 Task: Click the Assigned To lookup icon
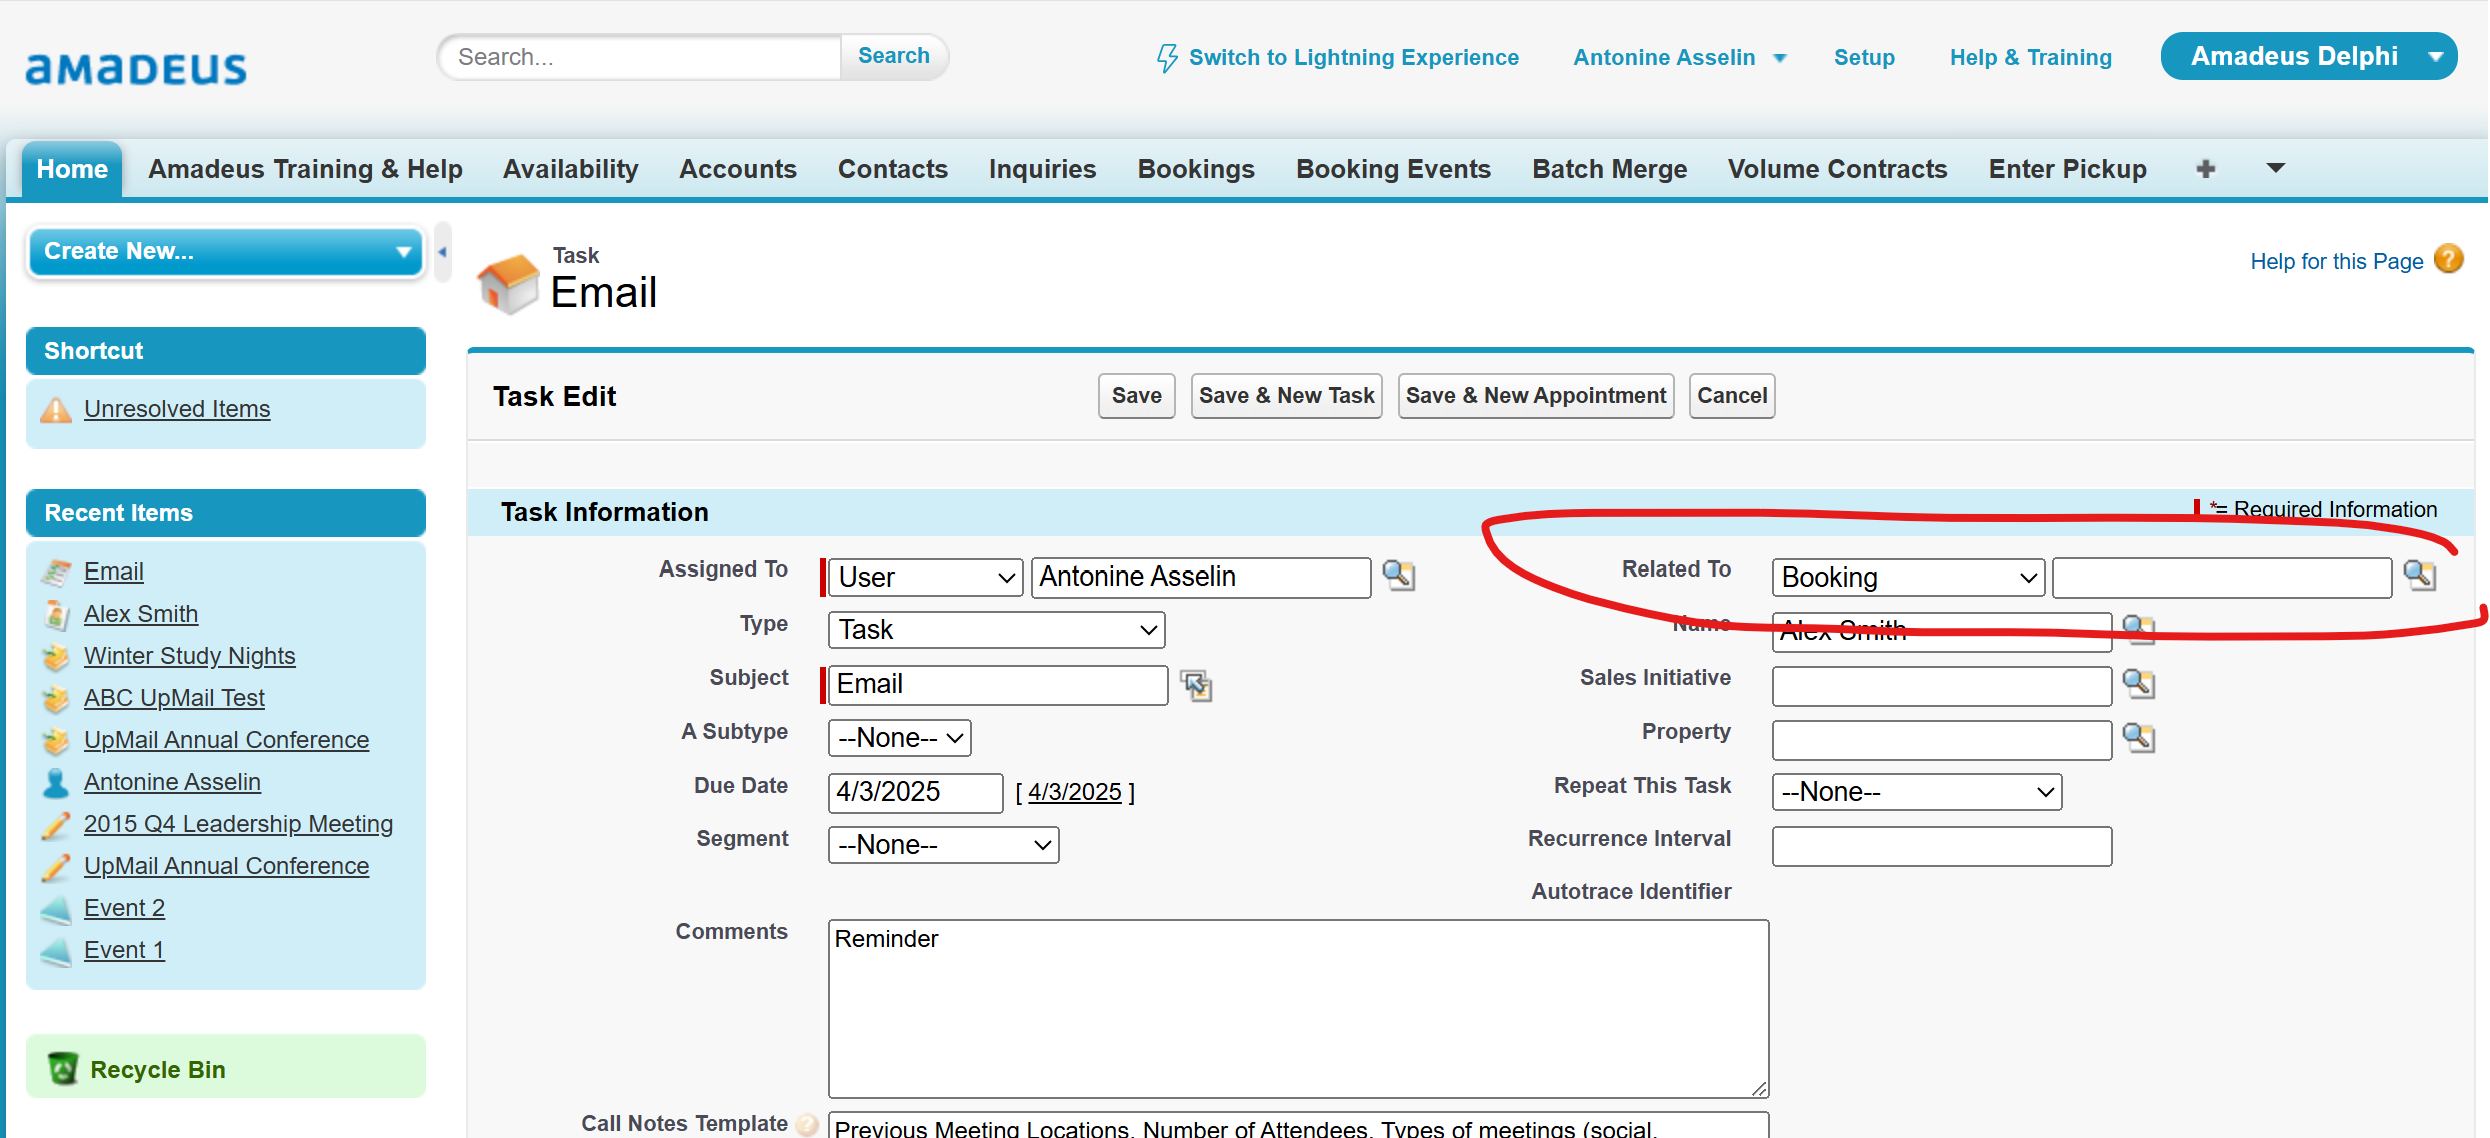1398,575
